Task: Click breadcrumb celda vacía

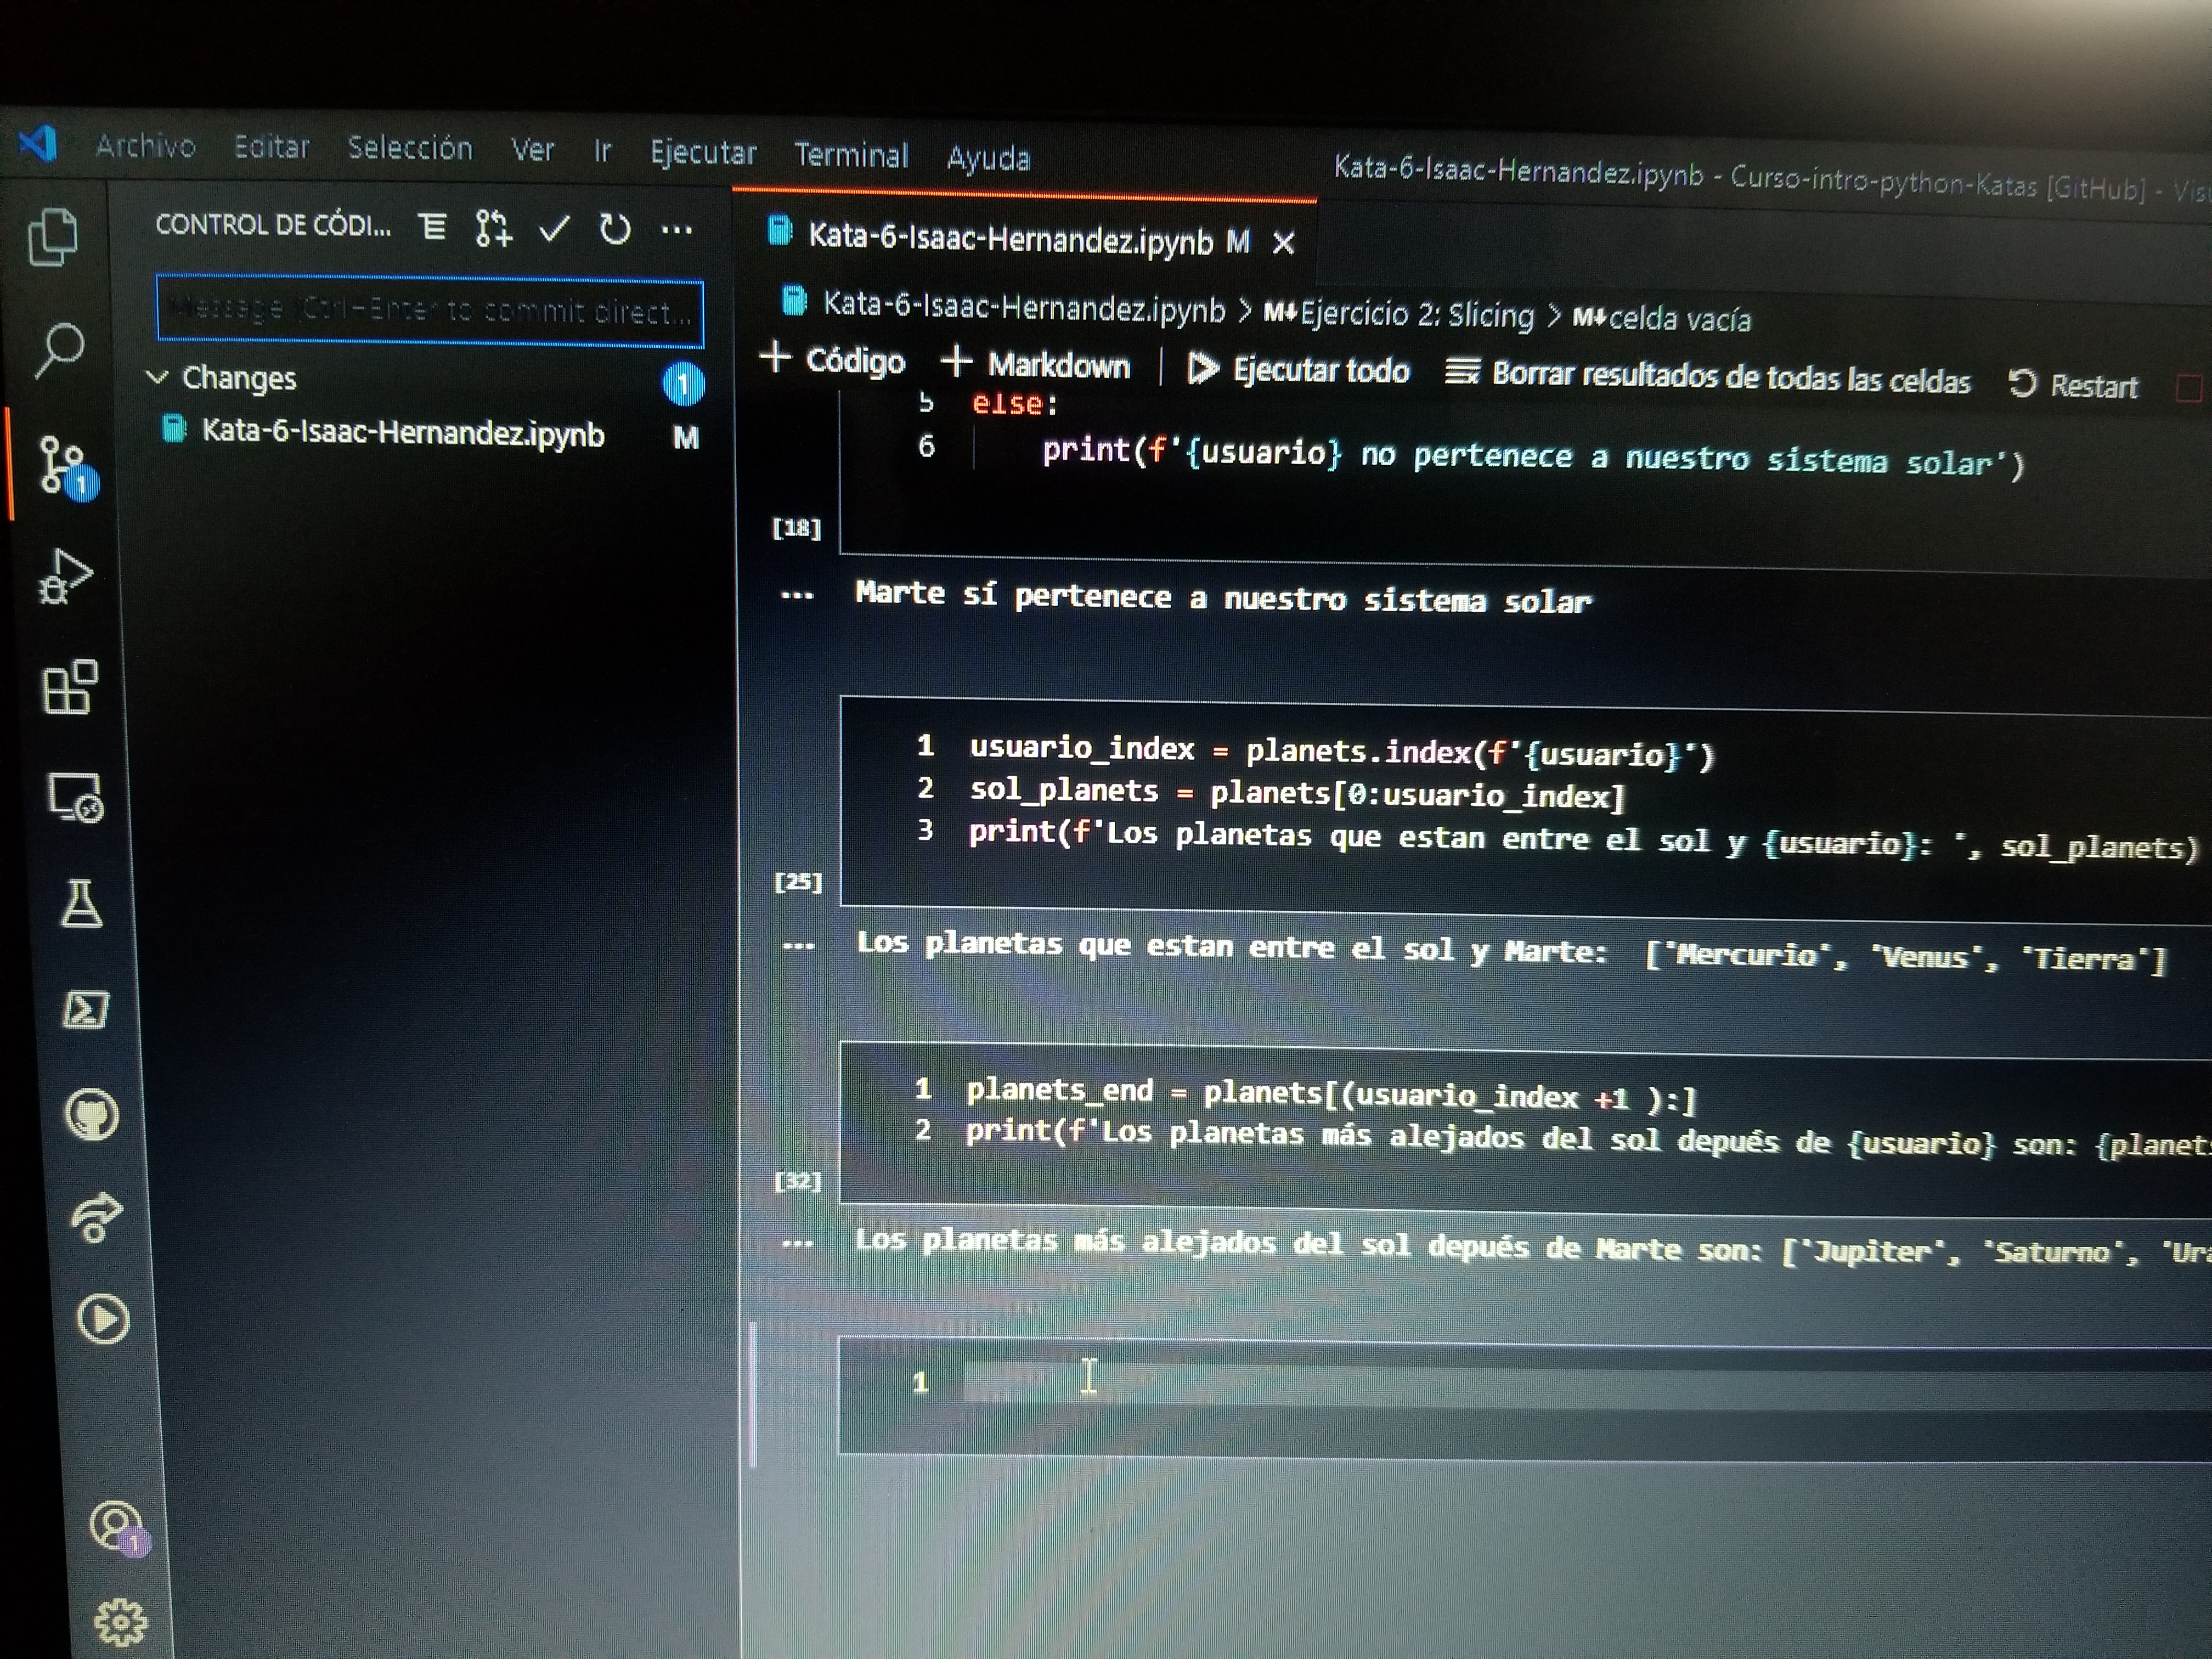Action: tap(1662, 319)
